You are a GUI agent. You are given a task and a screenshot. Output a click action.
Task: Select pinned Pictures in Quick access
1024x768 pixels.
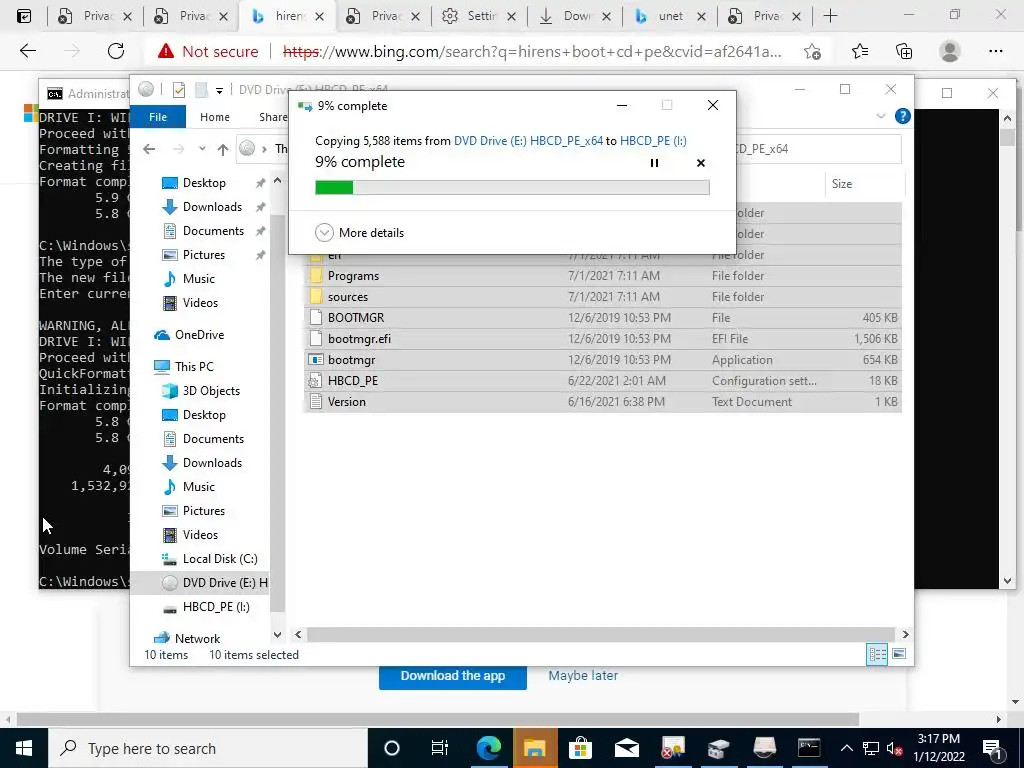point(204,255)
